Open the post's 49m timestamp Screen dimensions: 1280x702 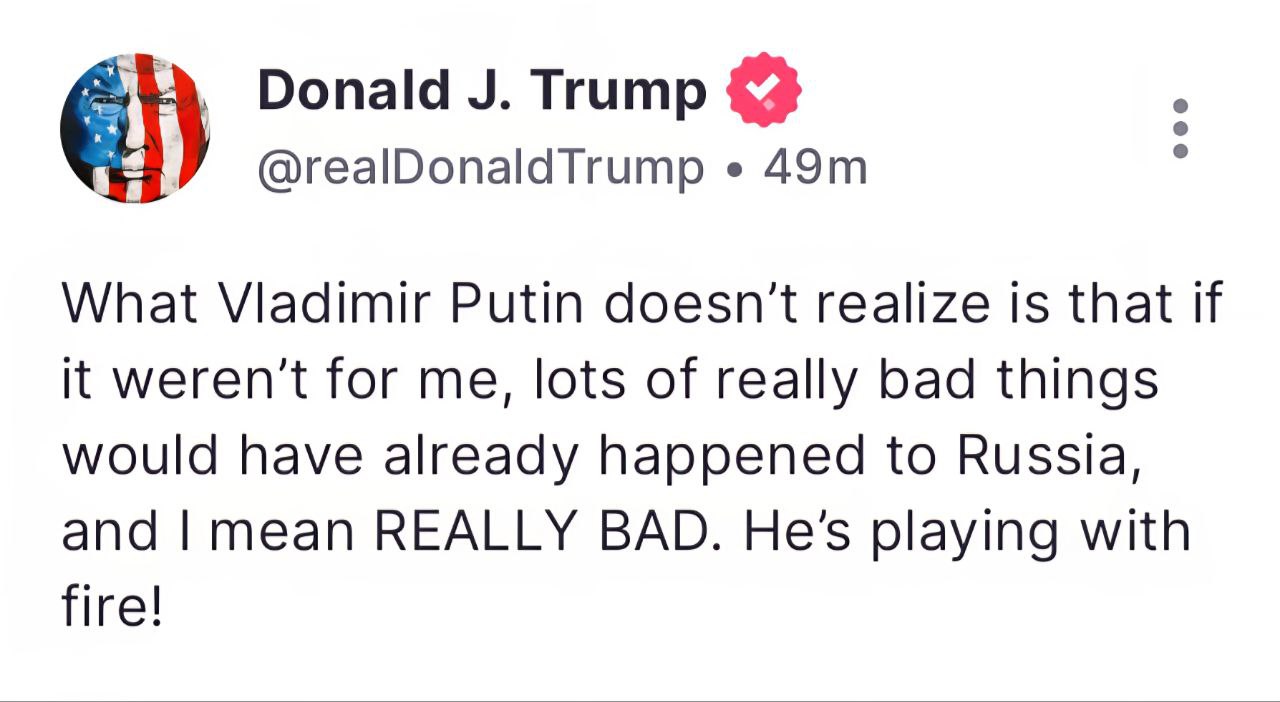pos(815,168)
